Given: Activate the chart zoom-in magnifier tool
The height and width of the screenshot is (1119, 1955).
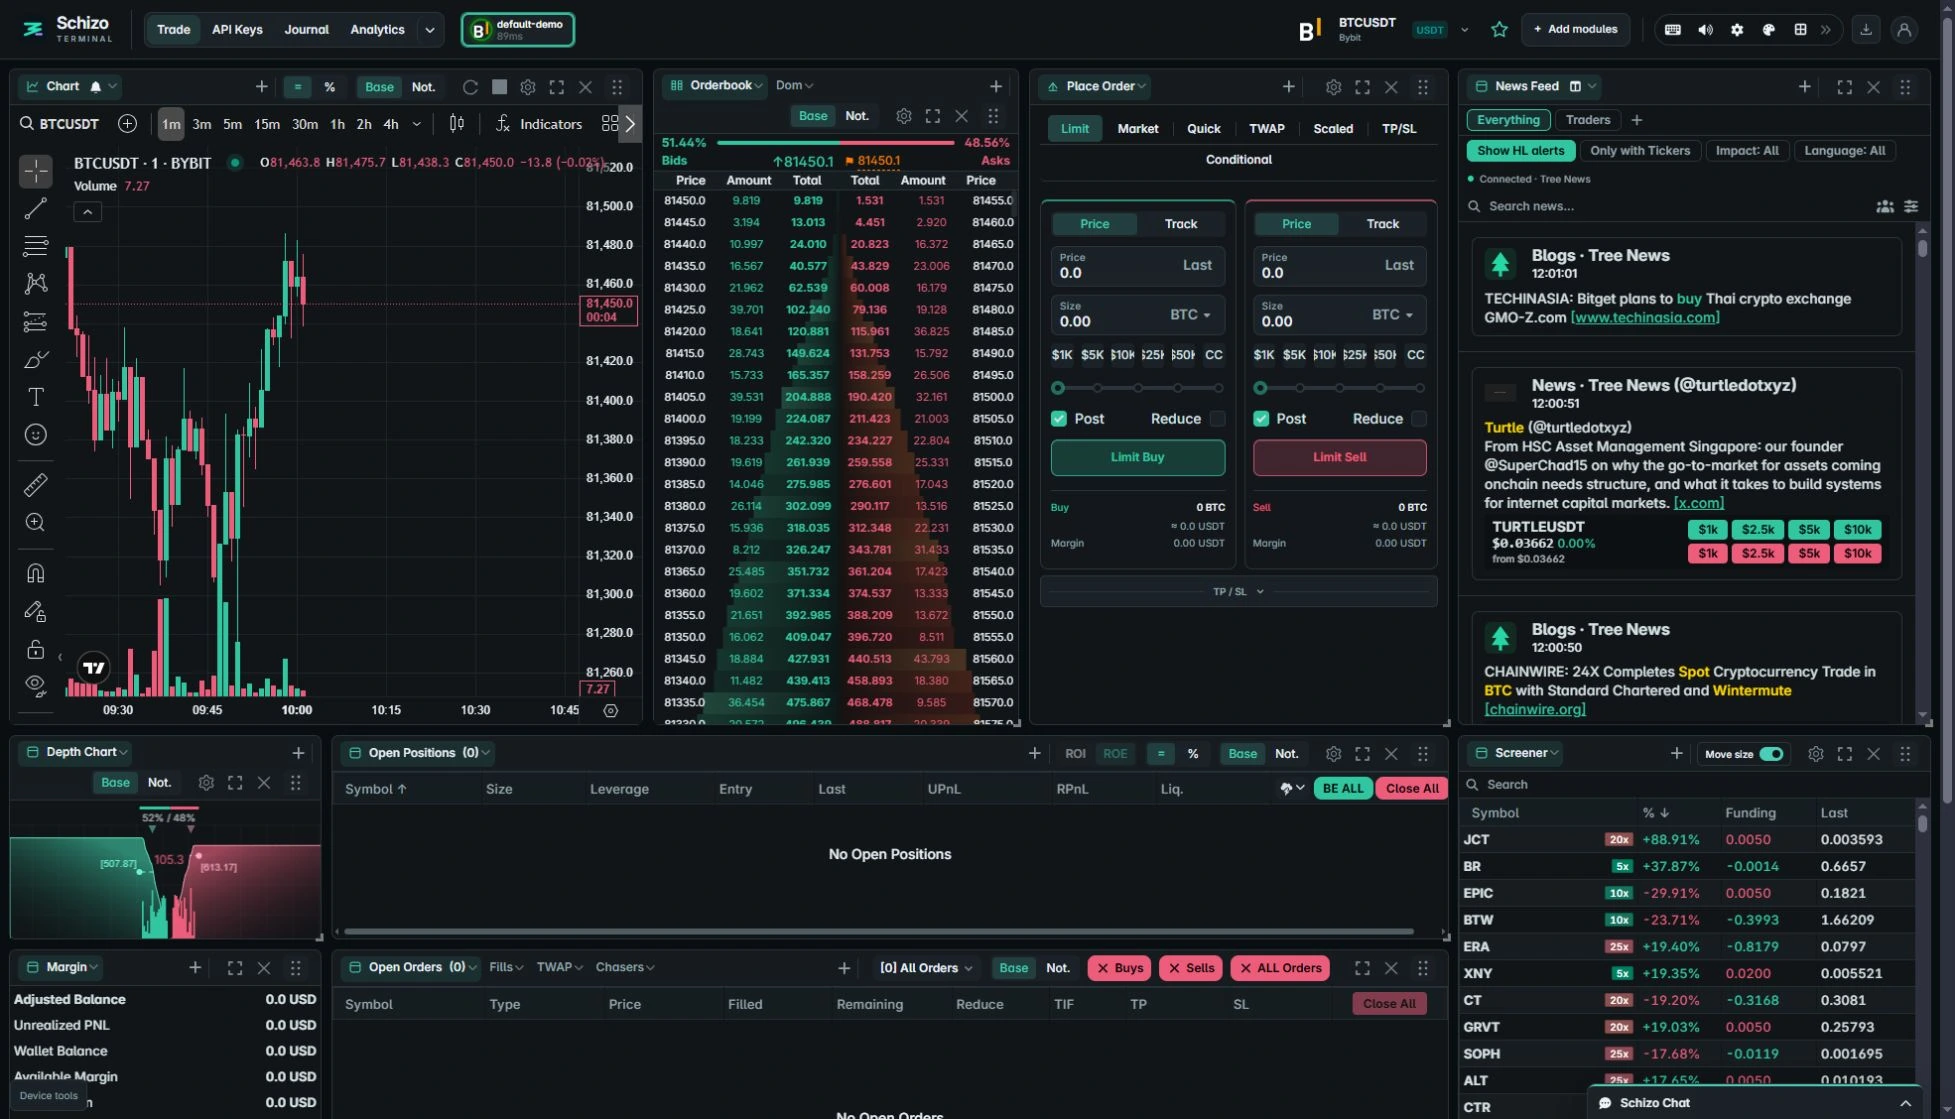Looking at the screenshot, I should point(36,523).
